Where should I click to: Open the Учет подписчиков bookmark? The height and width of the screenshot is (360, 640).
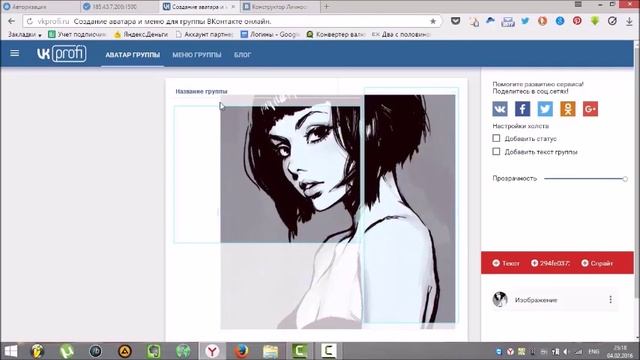(x=77, y=35)
